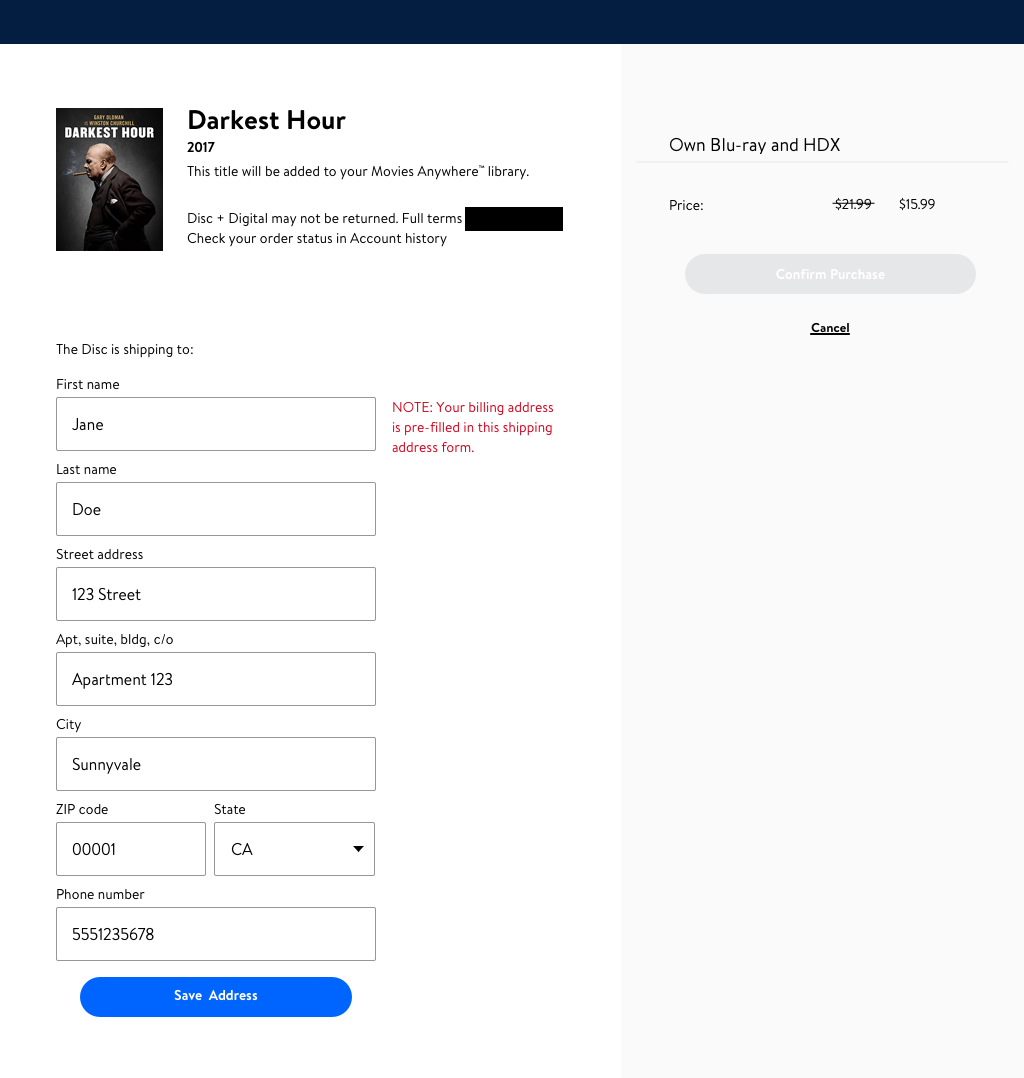This screenshot has width=1024, height=1078.
Task: Click the struck-through $21.99 price
Action: 853,204
